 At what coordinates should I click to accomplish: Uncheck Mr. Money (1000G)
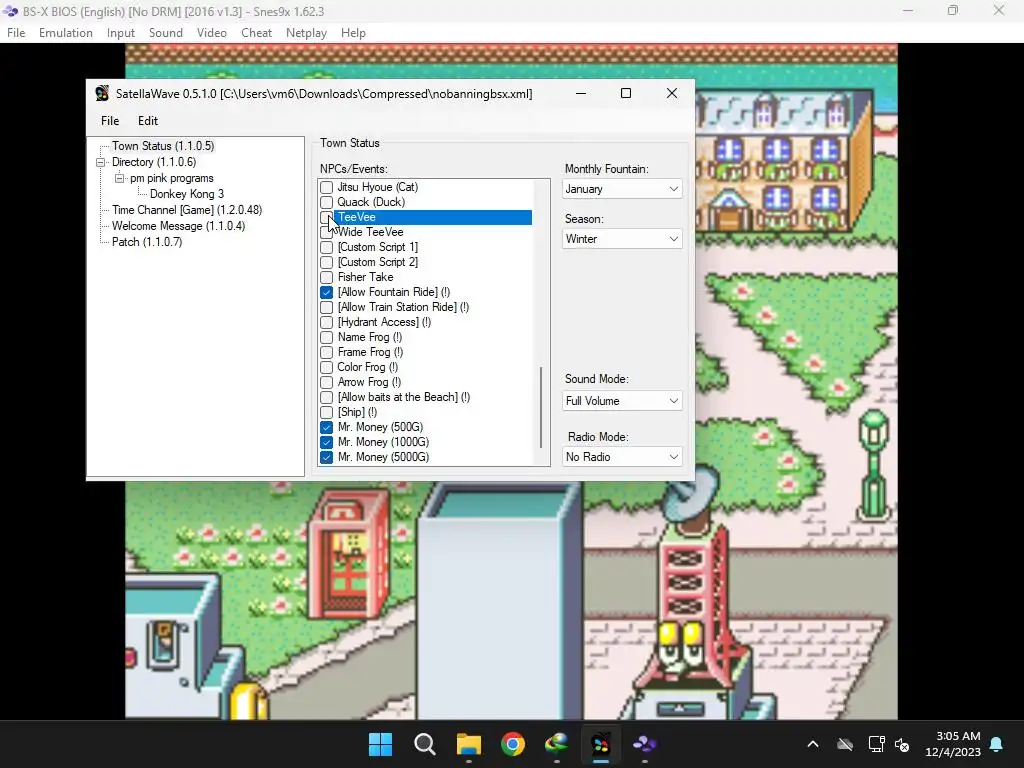[327, 443]
